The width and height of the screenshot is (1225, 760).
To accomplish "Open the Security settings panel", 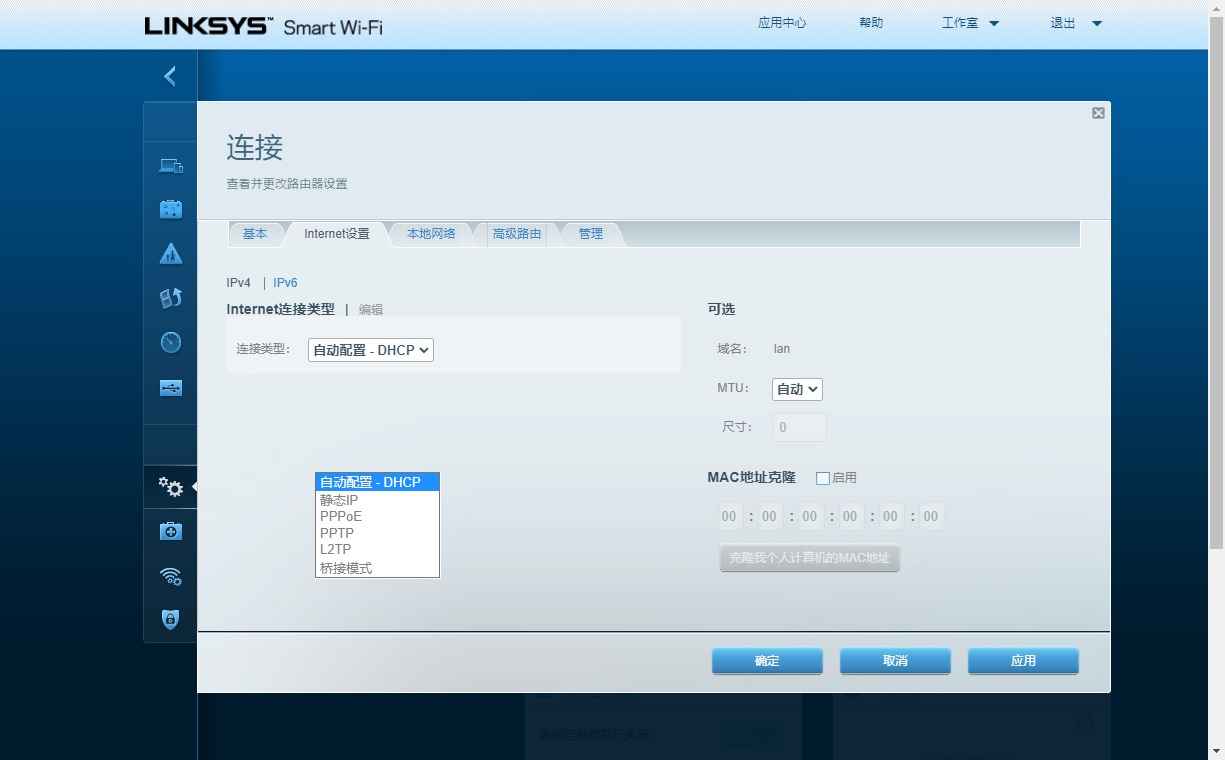I will [170, 620].
